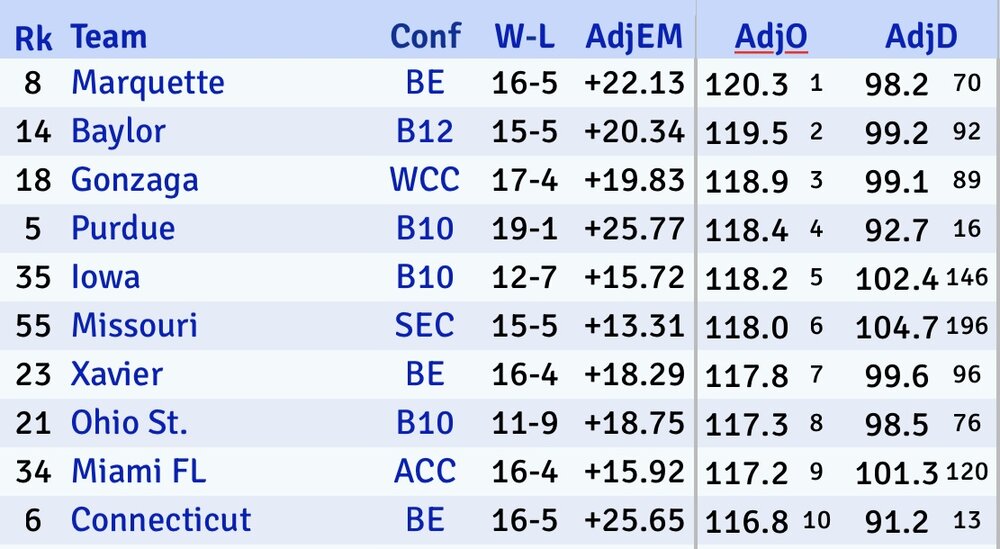The height and width of the screenshot is (549, 1000).
Task: Open the SEC conference link
Action: [x=424, y=326]
